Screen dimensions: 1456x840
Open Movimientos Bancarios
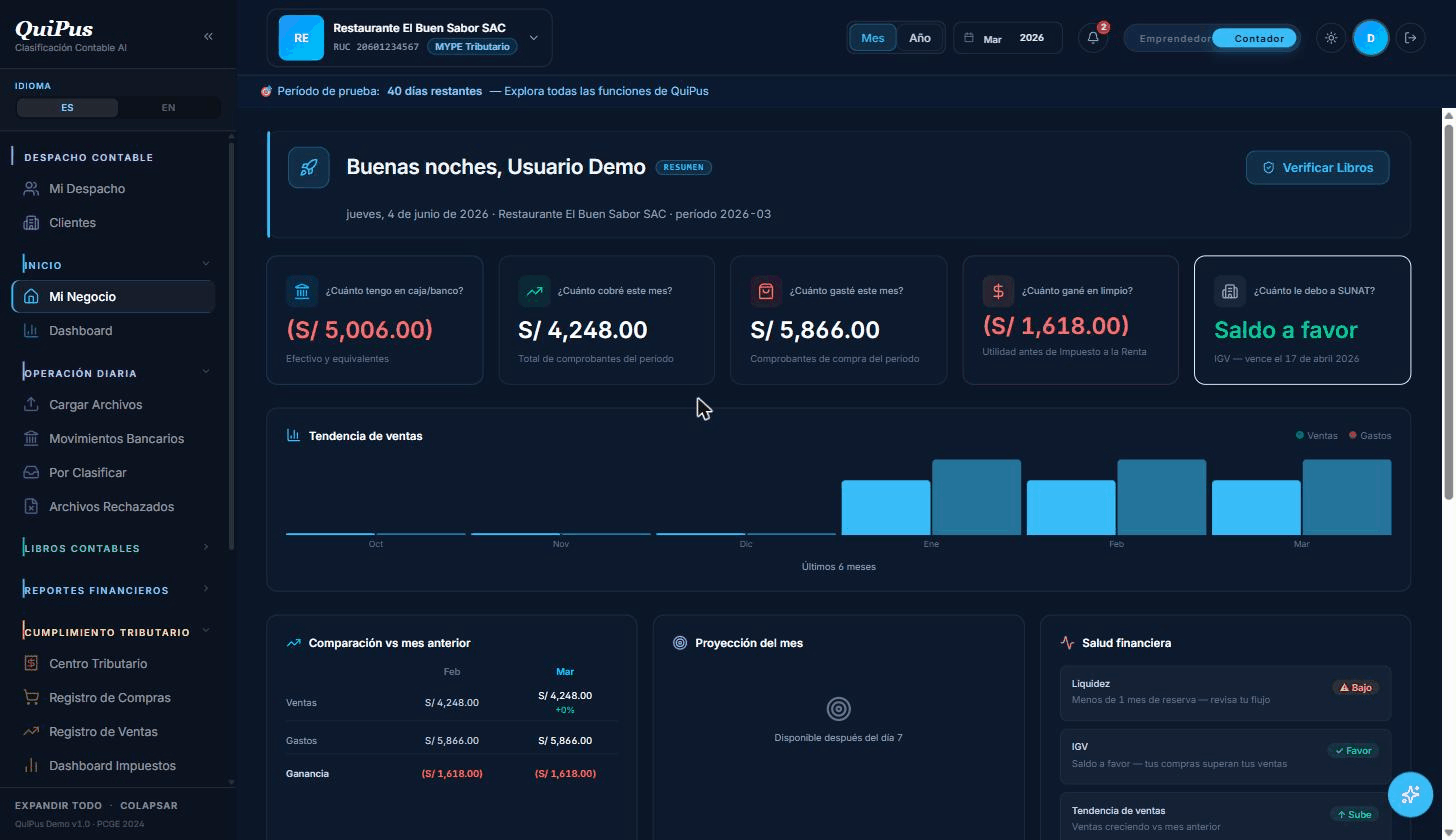[113, 439]
